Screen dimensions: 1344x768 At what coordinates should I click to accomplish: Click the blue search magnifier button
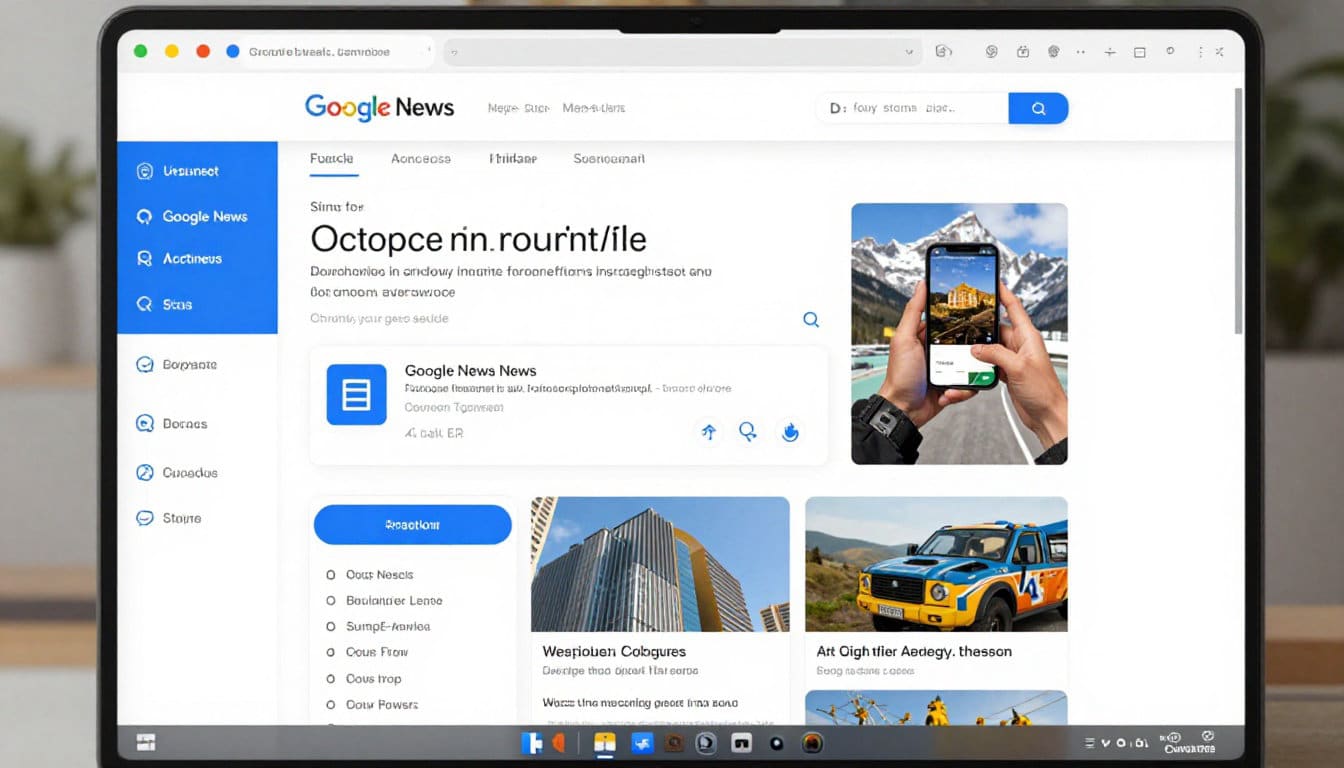tap(1038, 108)
